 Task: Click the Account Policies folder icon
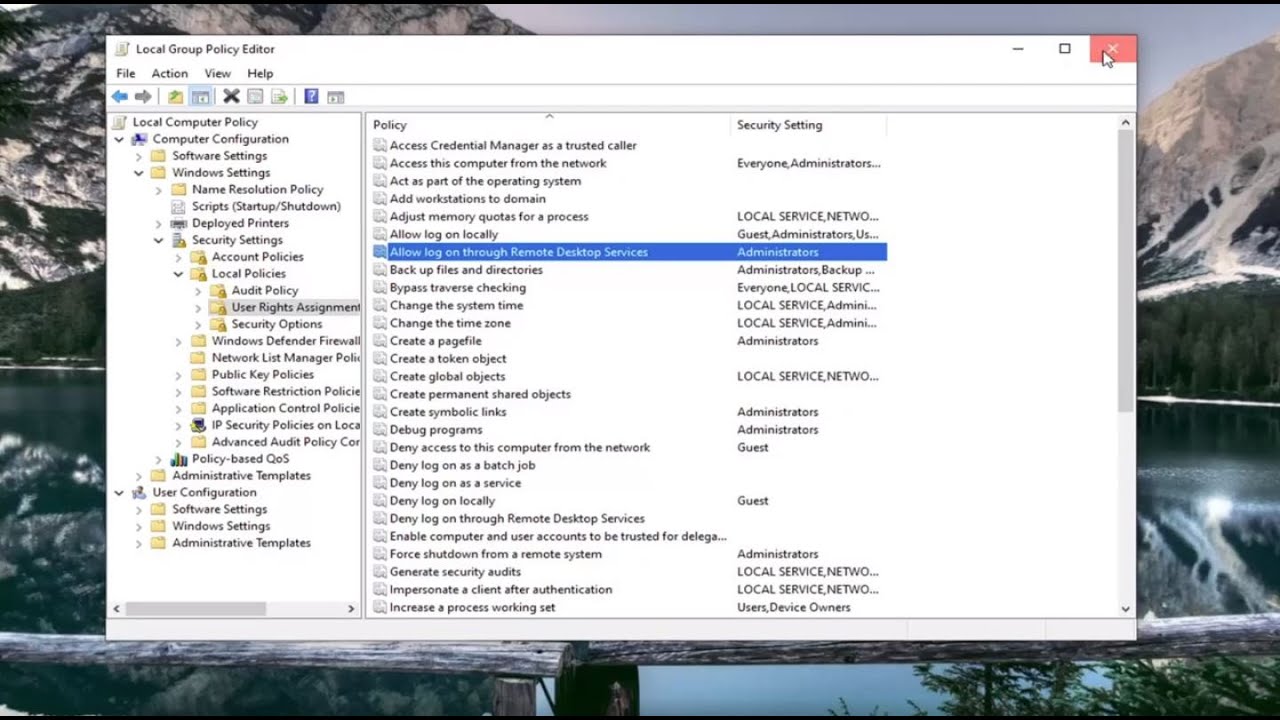(x=199, y=257)
